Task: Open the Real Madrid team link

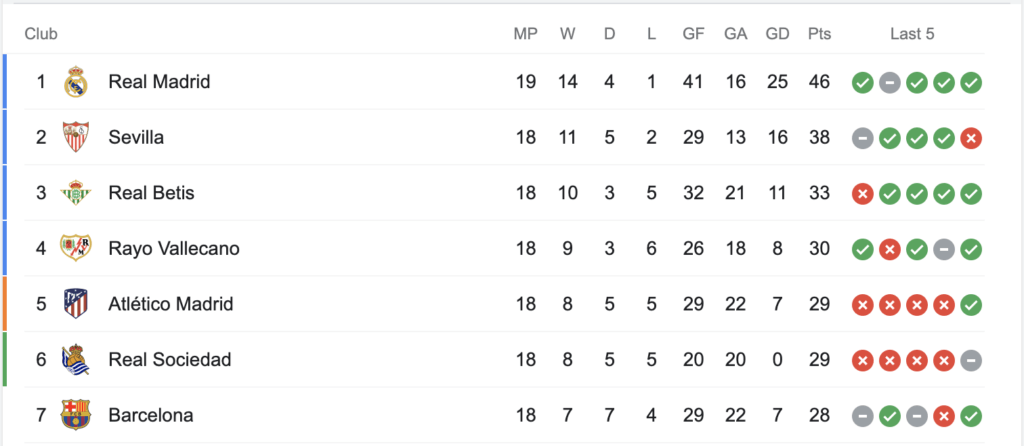Action: pos(159,82)
